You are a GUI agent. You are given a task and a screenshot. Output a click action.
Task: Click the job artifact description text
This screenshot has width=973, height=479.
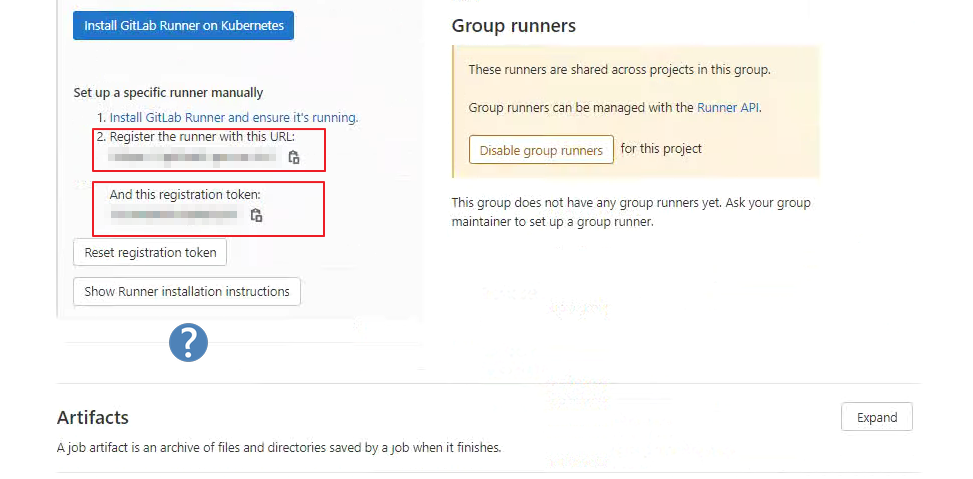[279, 447]
